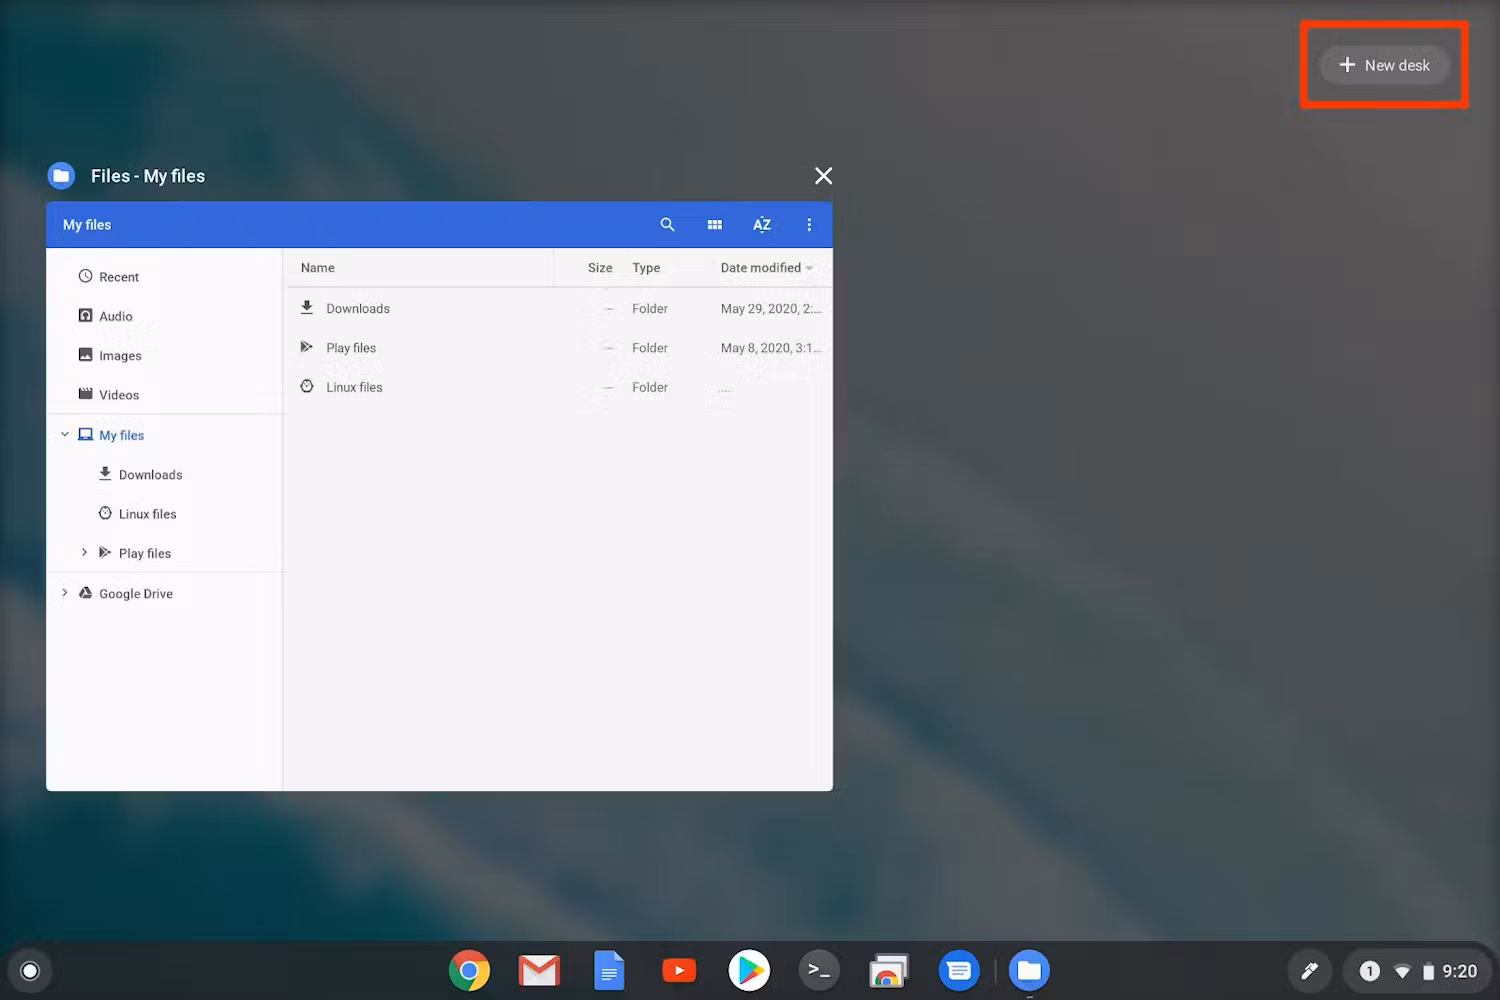Select the My files title bar tab
Screen dimensions: 1500x1000
tap(86, 224)
